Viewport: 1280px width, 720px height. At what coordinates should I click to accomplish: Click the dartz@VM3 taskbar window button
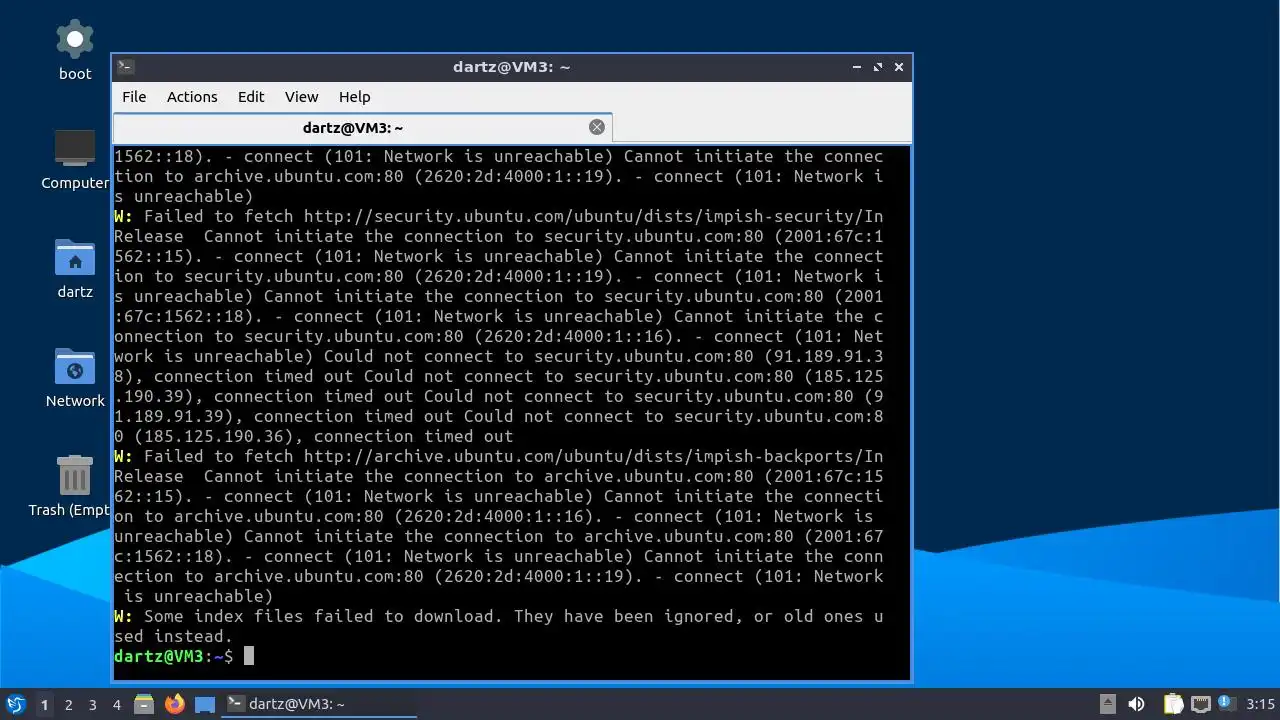tap(319, 704)
